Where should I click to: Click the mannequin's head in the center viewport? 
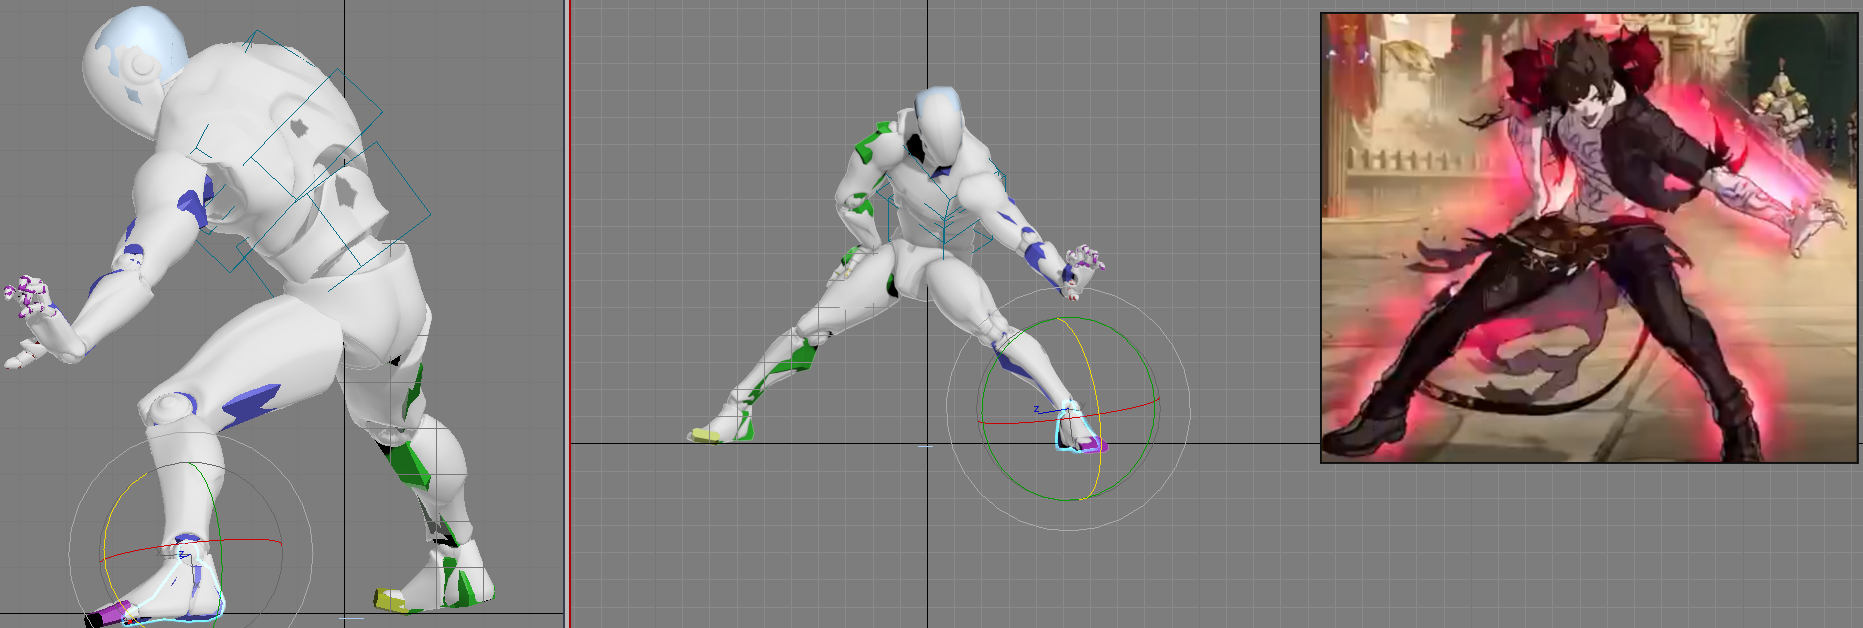pyautogui.click(x=939, y=128)
